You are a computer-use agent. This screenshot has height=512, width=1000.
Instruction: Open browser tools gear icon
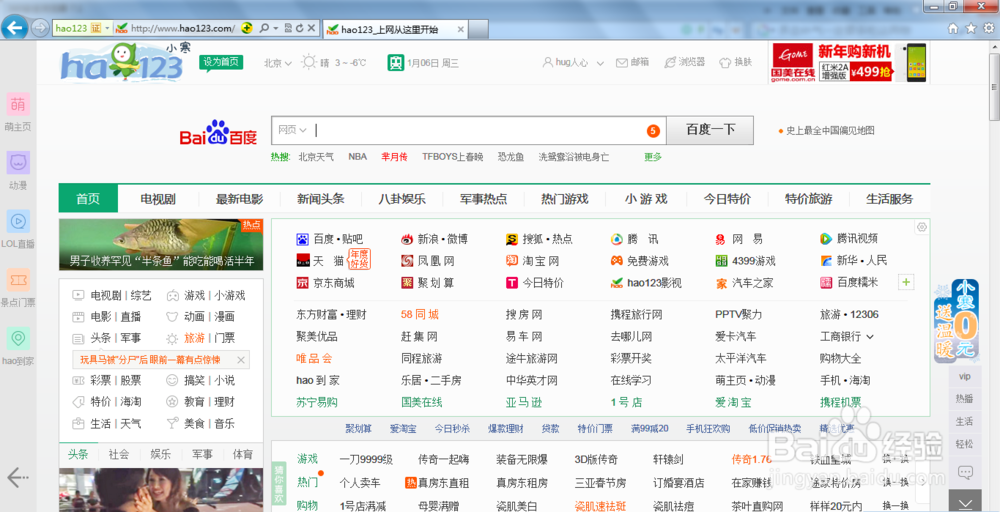pyautogui.click(x=989, y=28)
